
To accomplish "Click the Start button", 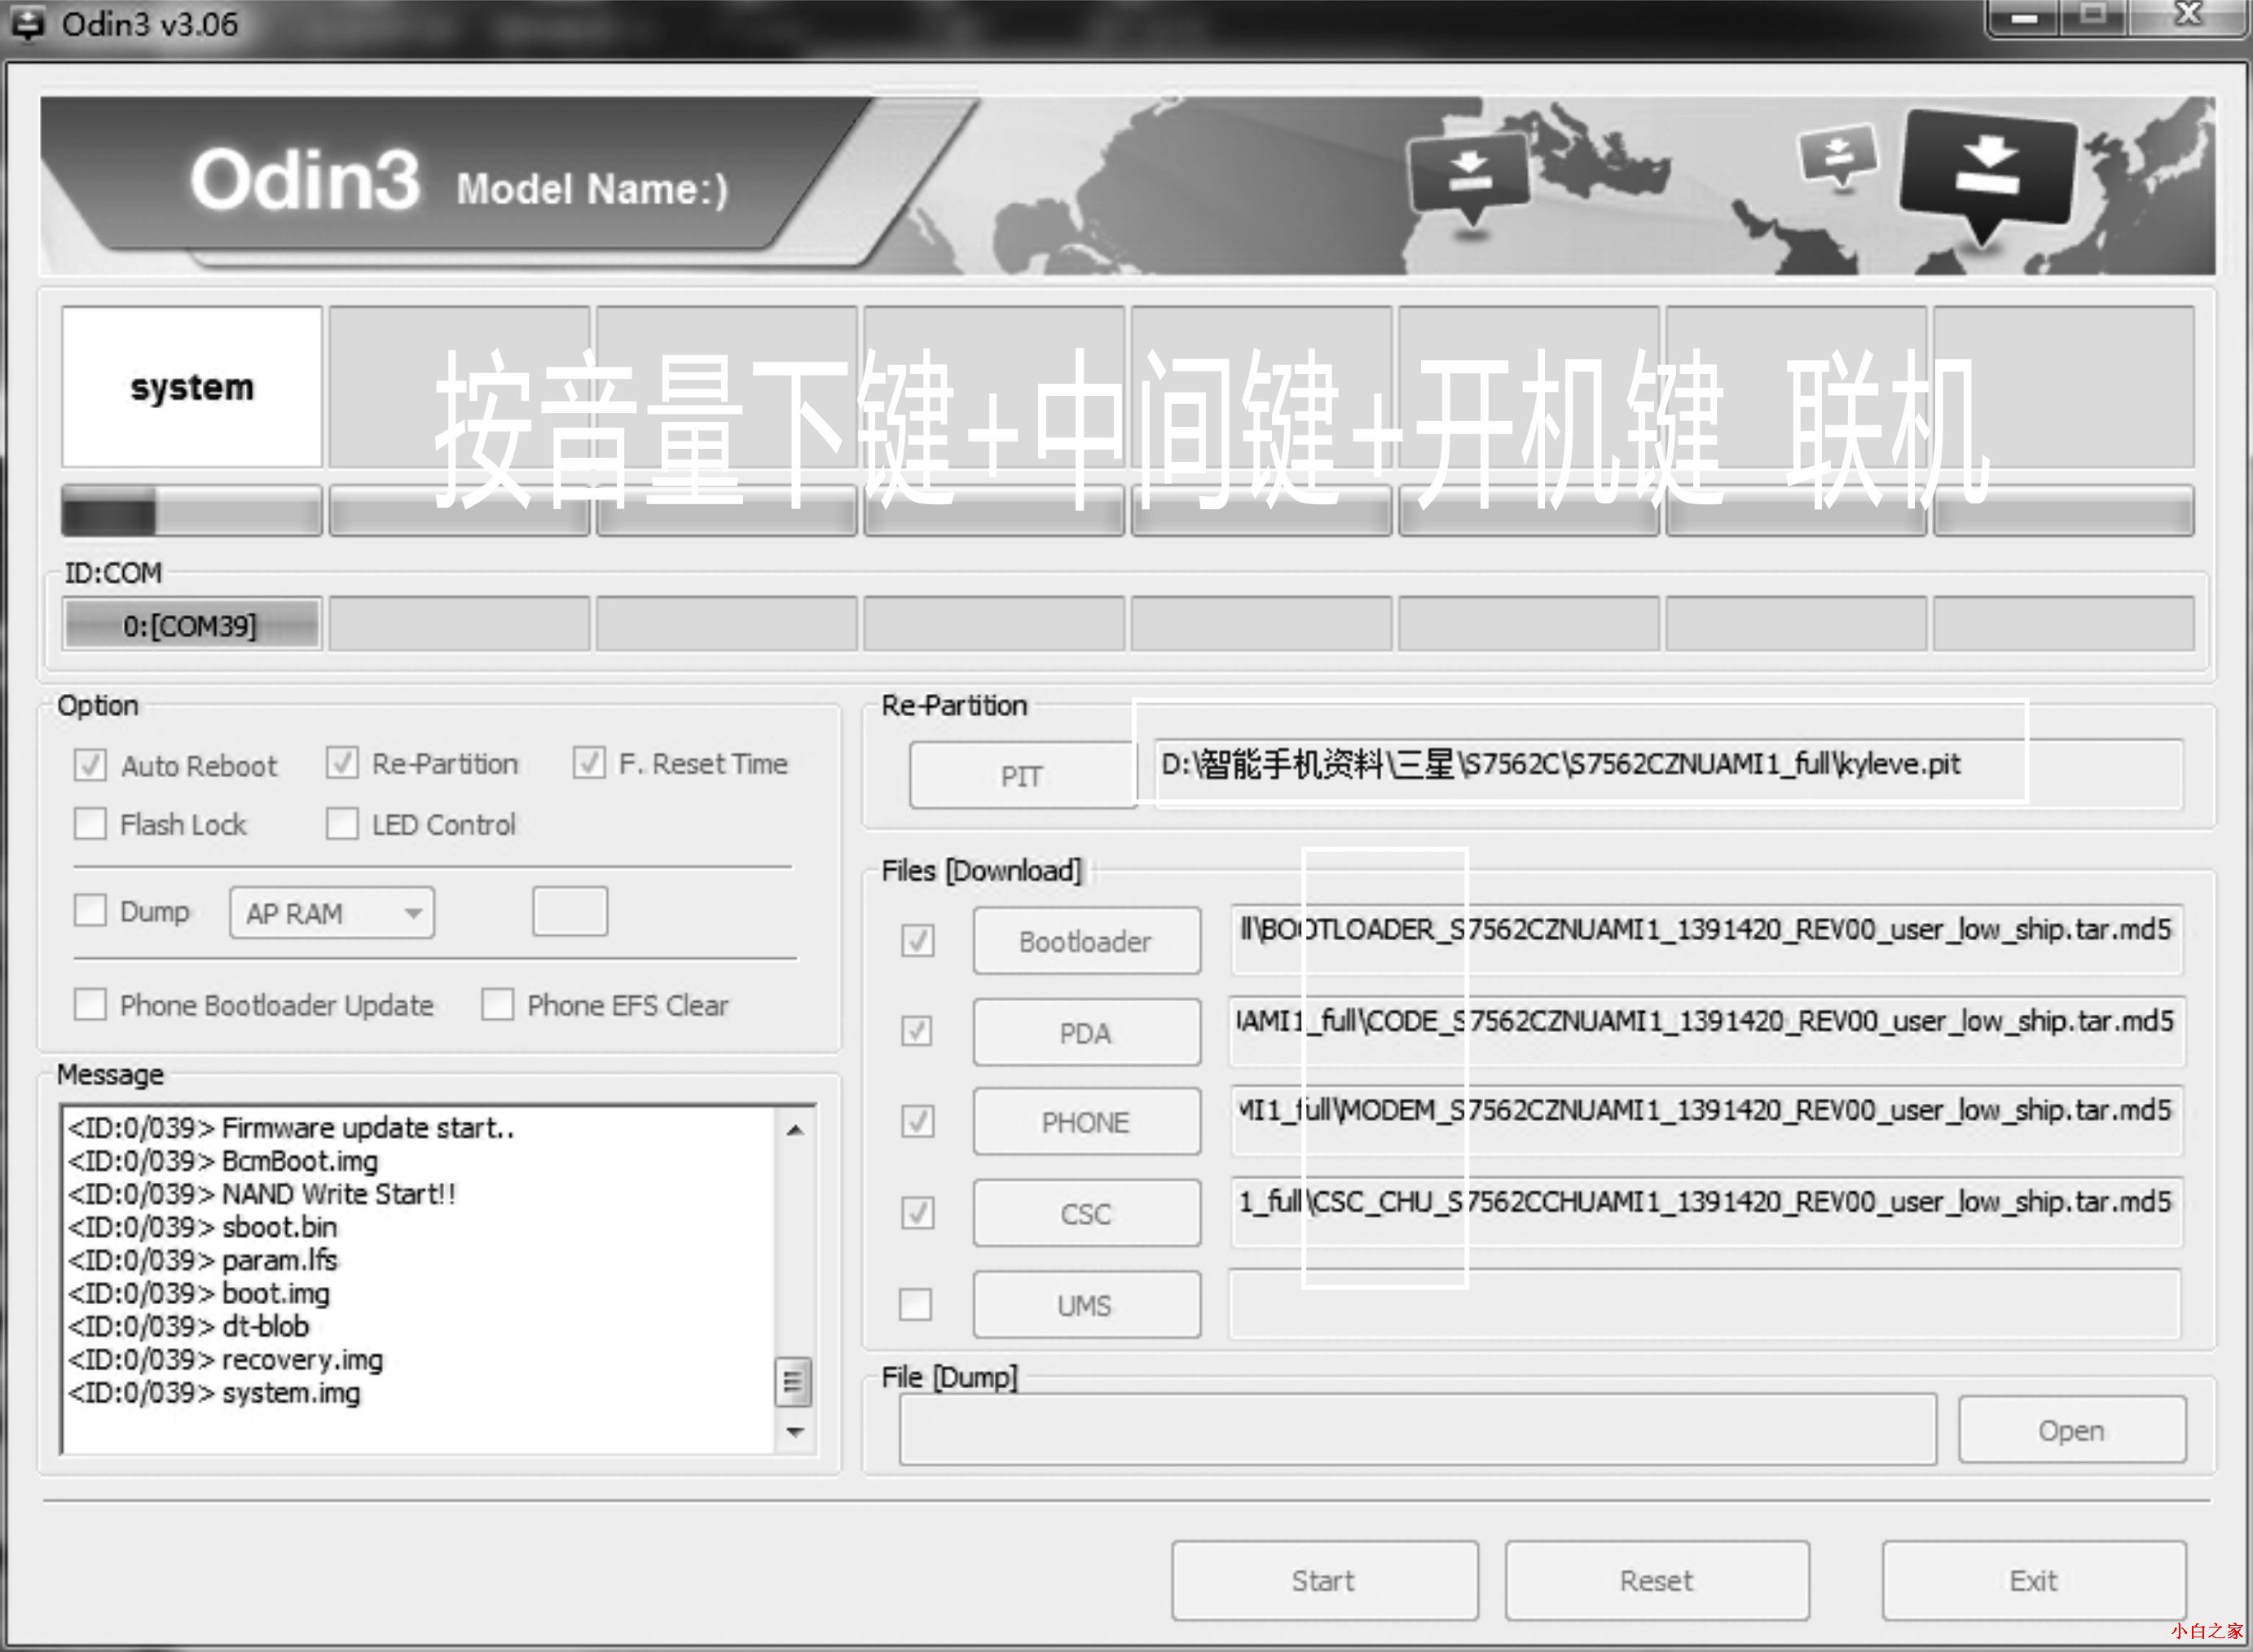I will [x=1325, y=1581].
